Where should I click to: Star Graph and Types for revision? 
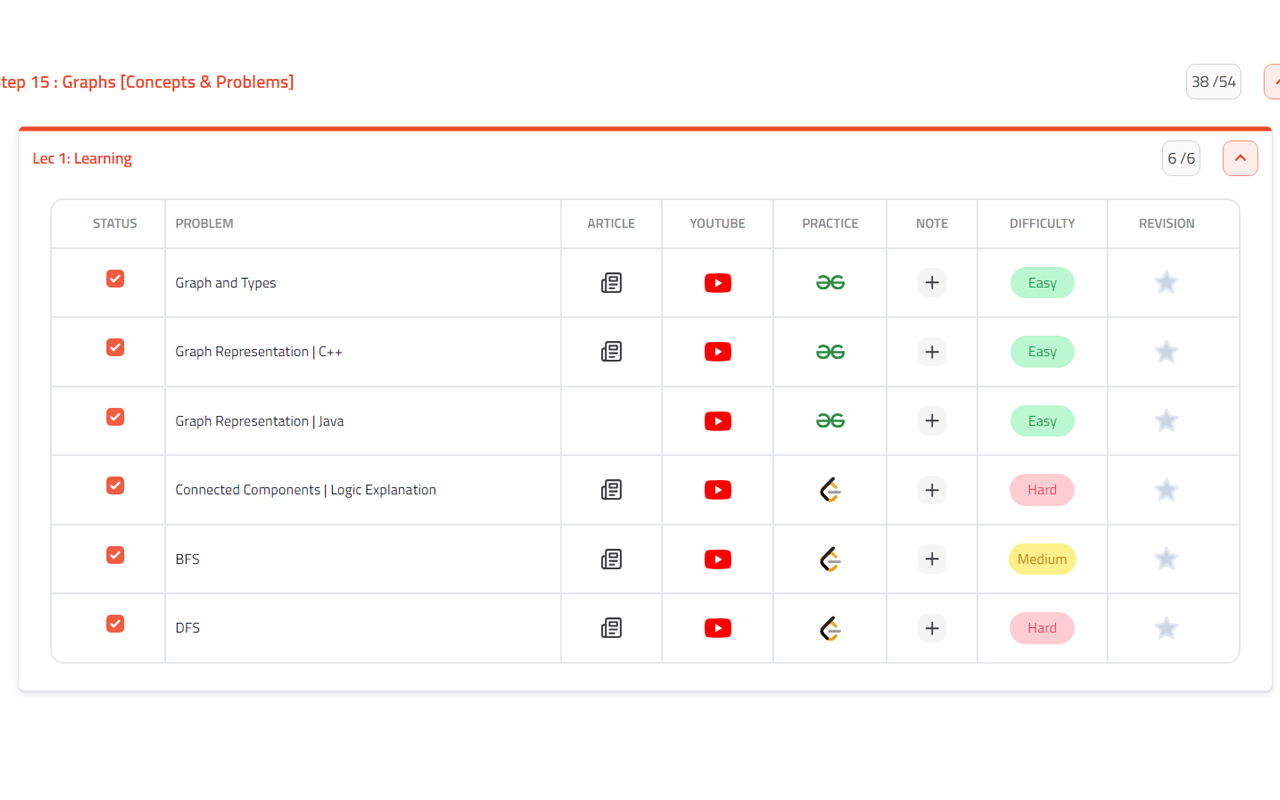pos(1166,282)
